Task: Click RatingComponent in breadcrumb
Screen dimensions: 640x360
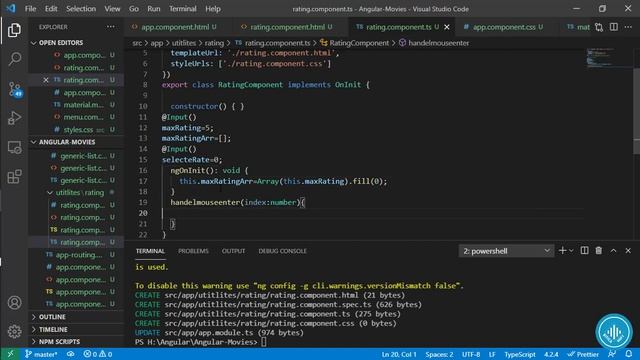Action: point(359,43)
